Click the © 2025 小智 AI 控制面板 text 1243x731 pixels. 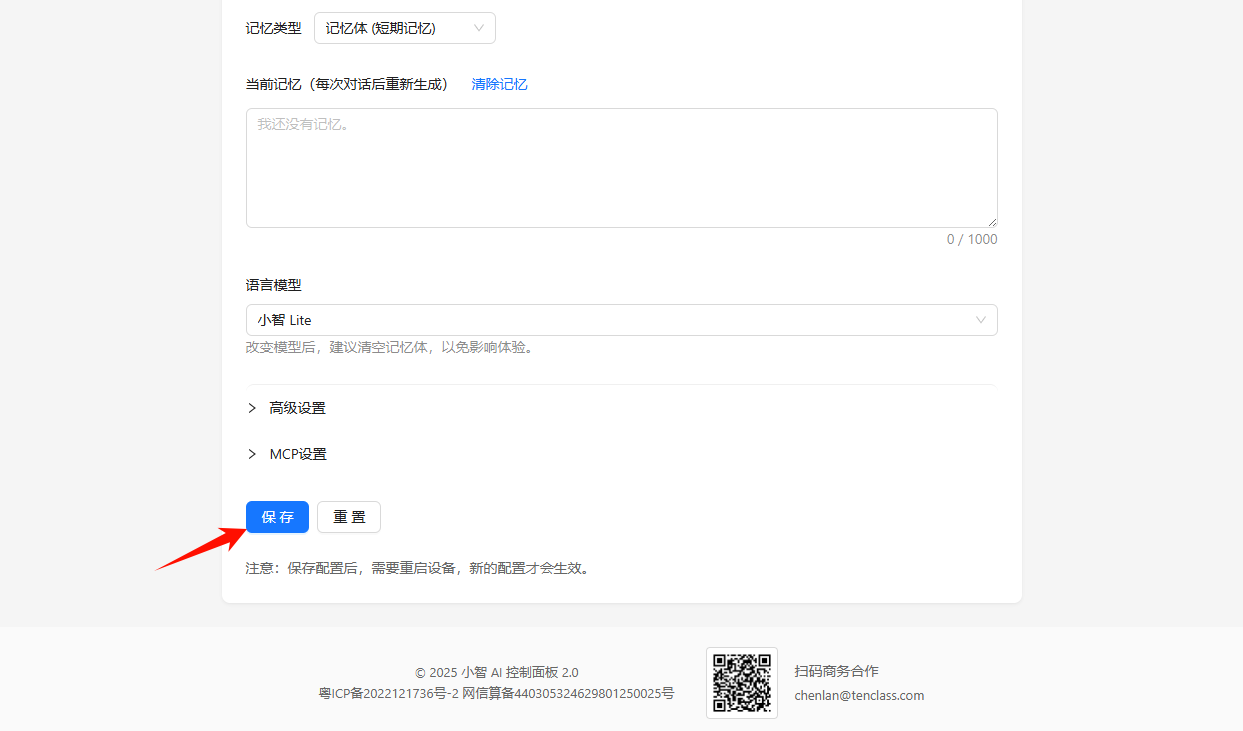click(x=496, y=672)
